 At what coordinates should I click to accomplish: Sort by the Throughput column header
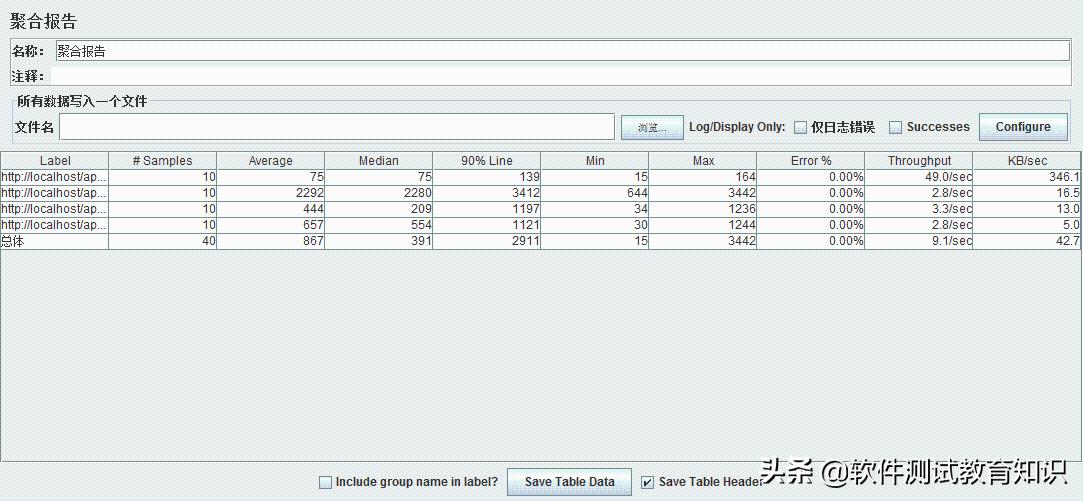click(x=919, y=161)
